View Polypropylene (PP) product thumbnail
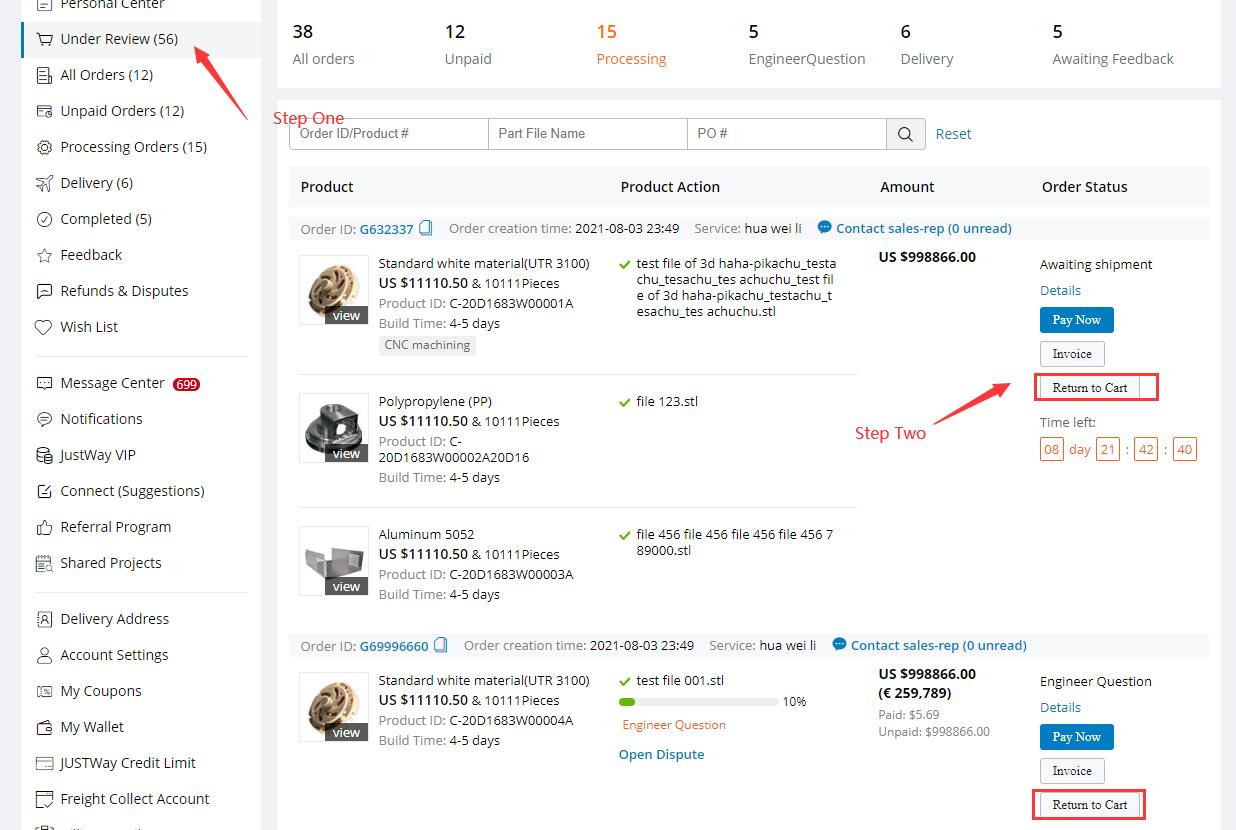The width and height of the screenshot is (1236, 830). click(334, 428)
